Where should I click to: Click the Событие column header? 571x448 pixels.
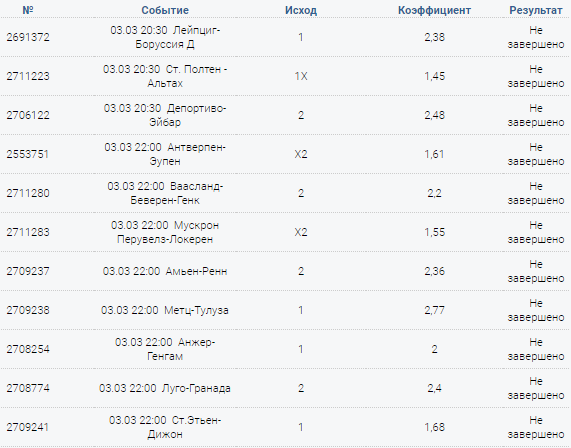coord(165,10)
